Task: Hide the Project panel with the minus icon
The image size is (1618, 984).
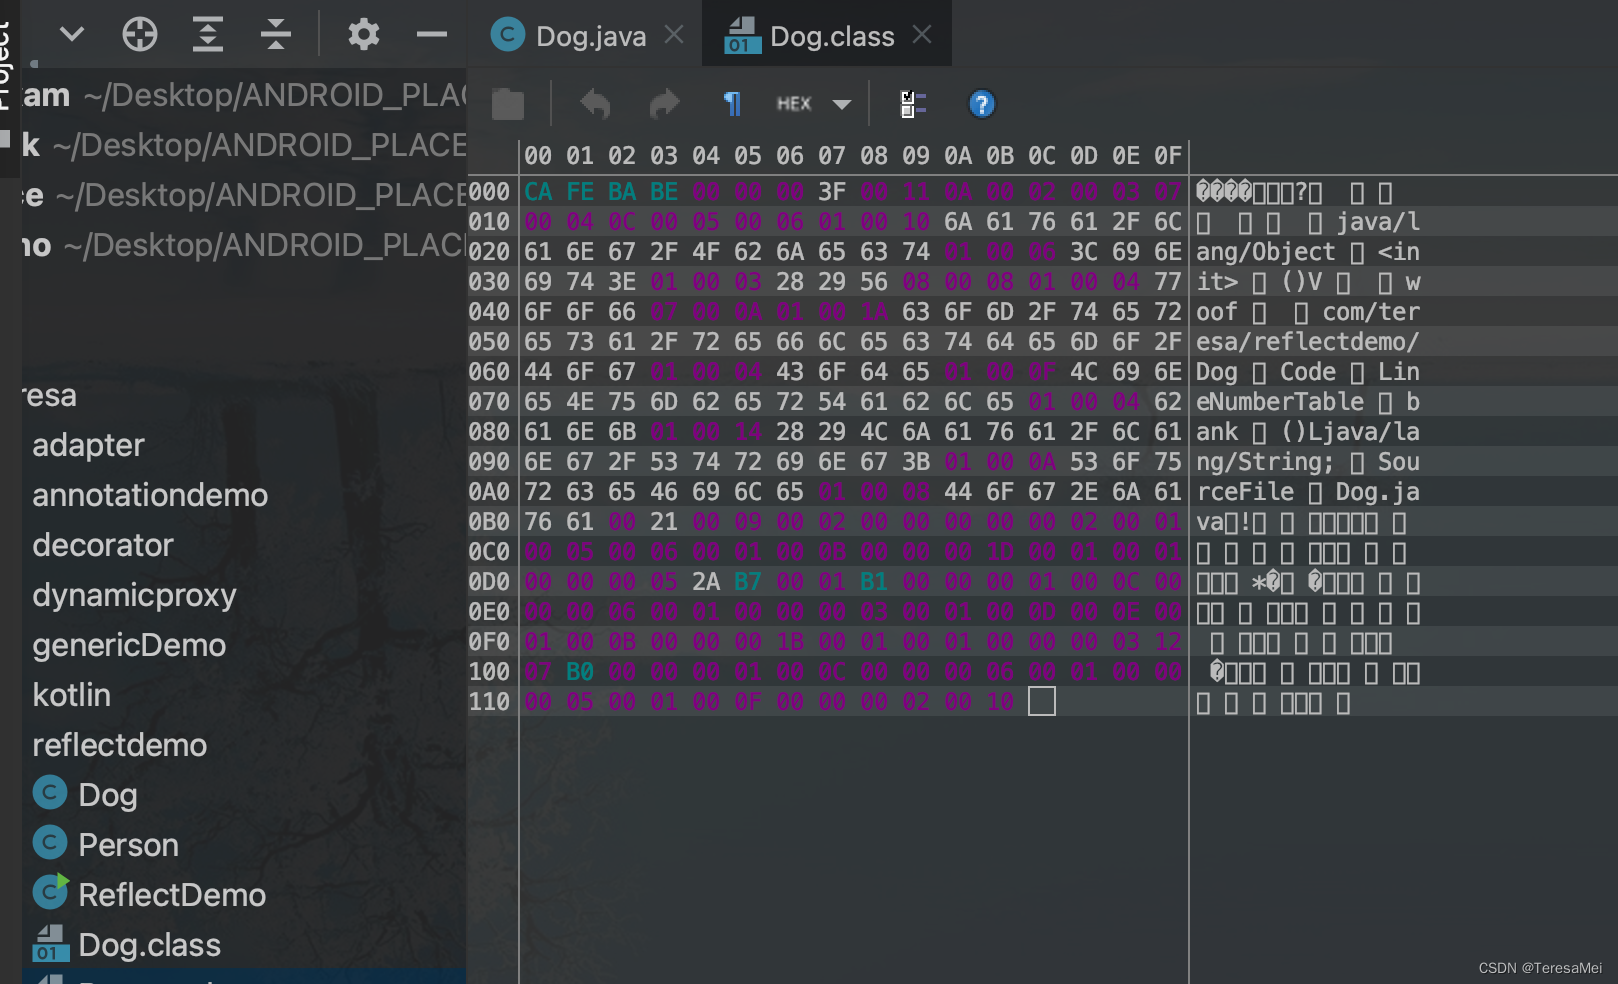Action: [x=430, y=33]
